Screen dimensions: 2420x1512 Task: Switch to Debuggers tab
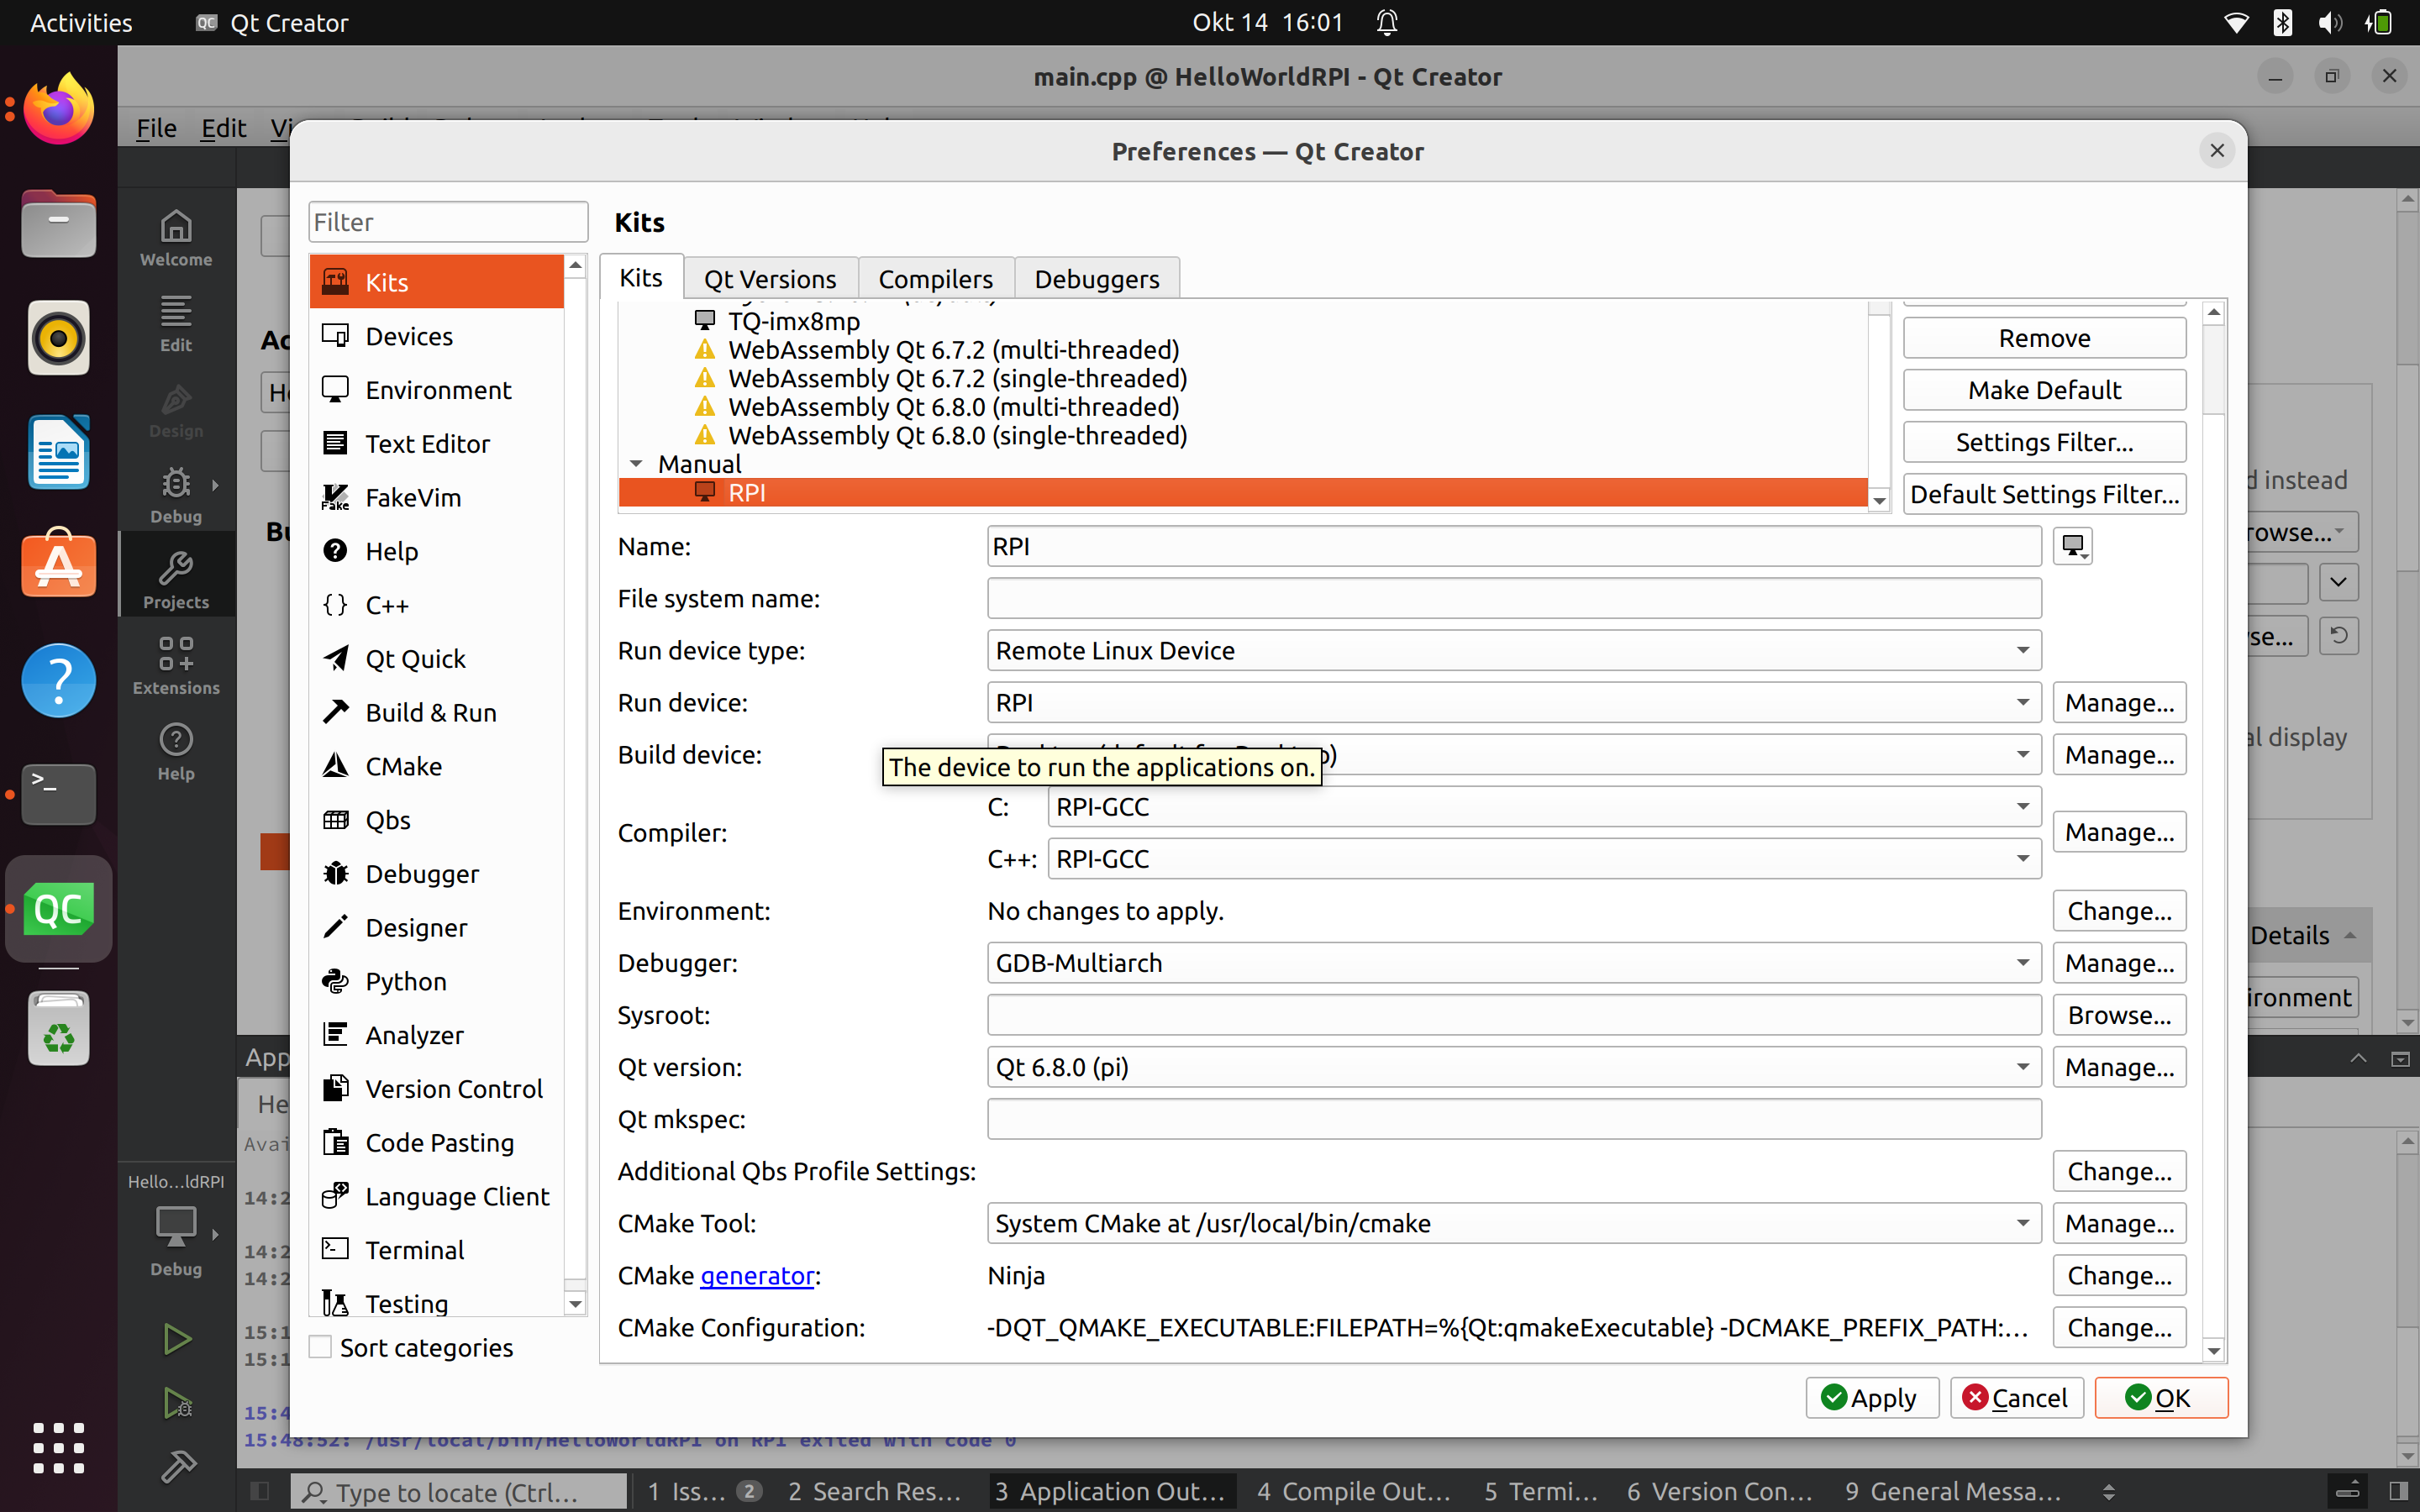tap(1097, 278)
